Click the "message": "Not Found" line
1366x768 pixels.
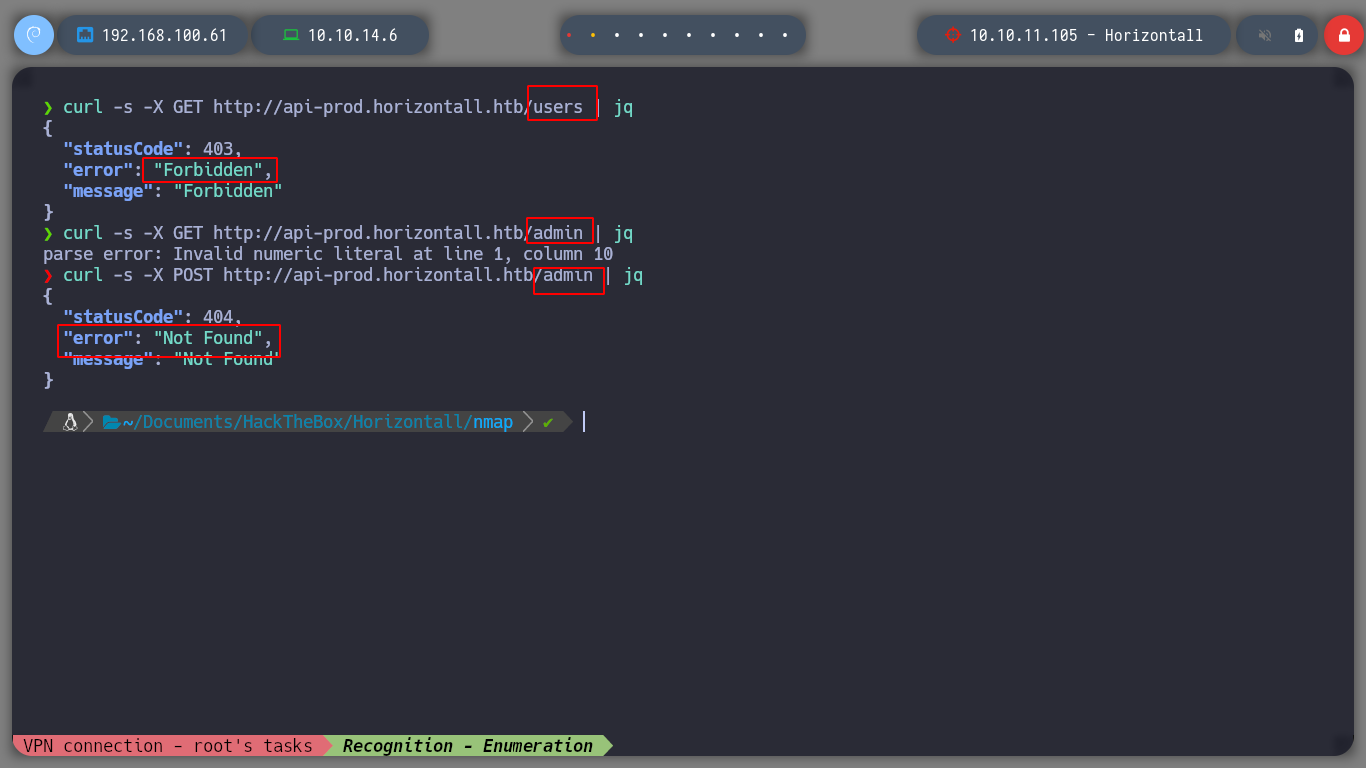[173, 359]
